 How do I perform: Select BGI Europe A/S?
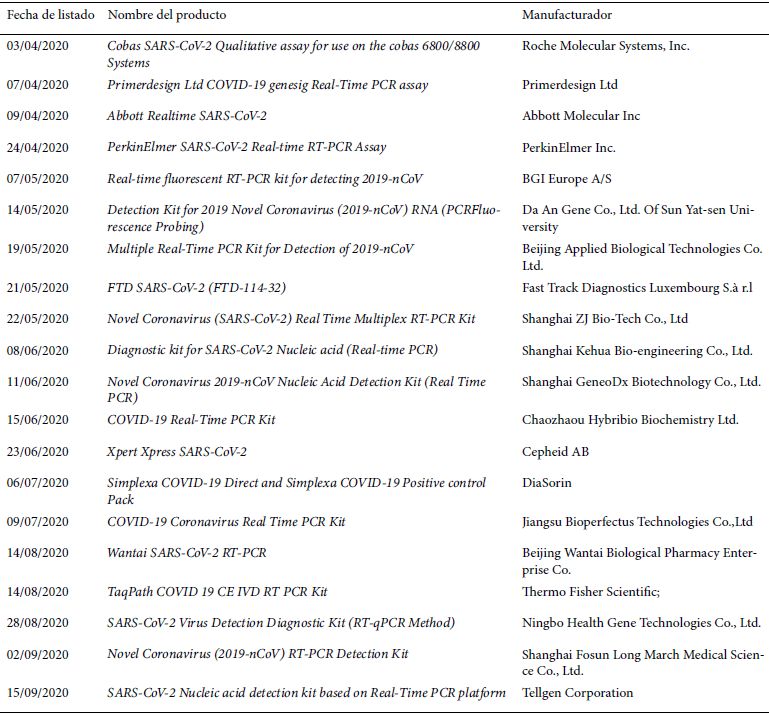click(567, 179)
